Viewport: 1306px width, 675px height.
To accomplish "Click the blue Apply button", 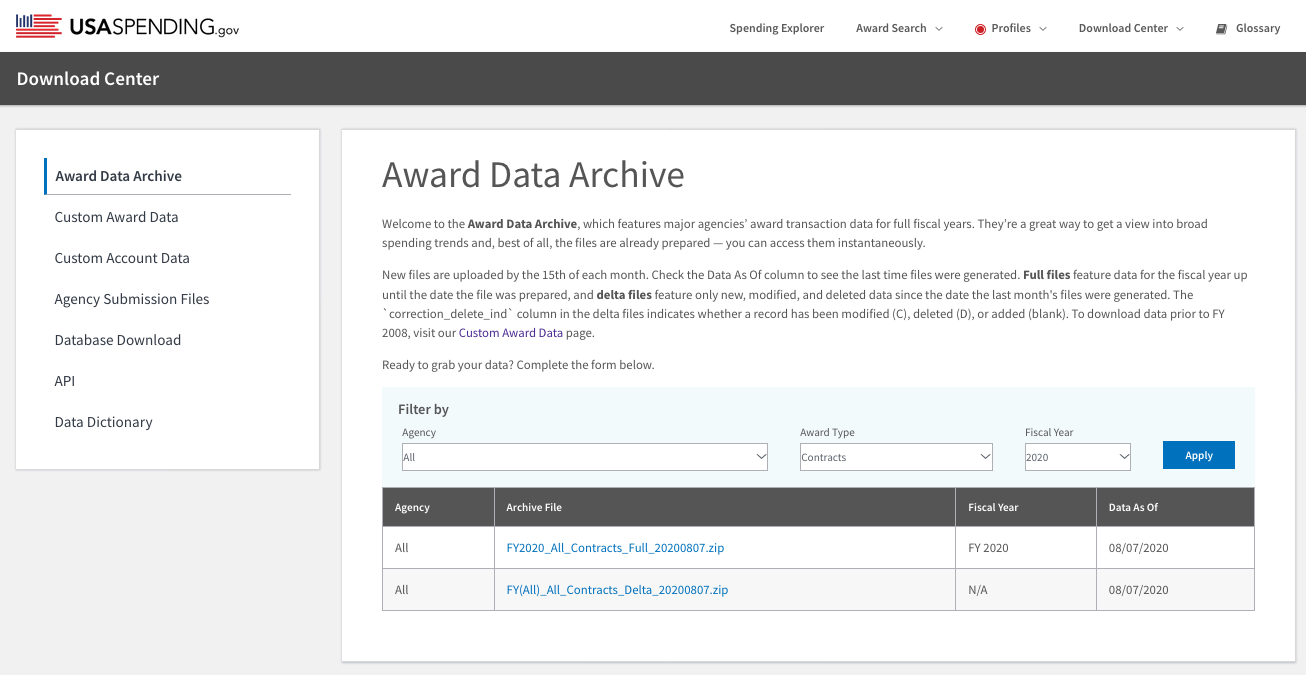I will [x=1199, y=455].
